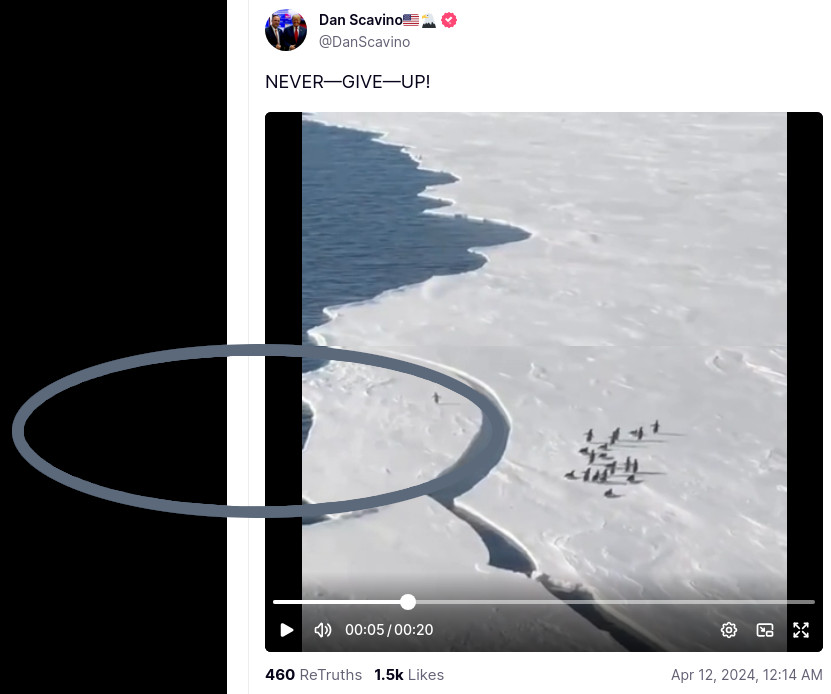The height and width of the screenshot is (694, 831).
Task: Open video settings gear icon
Action: 729,630
